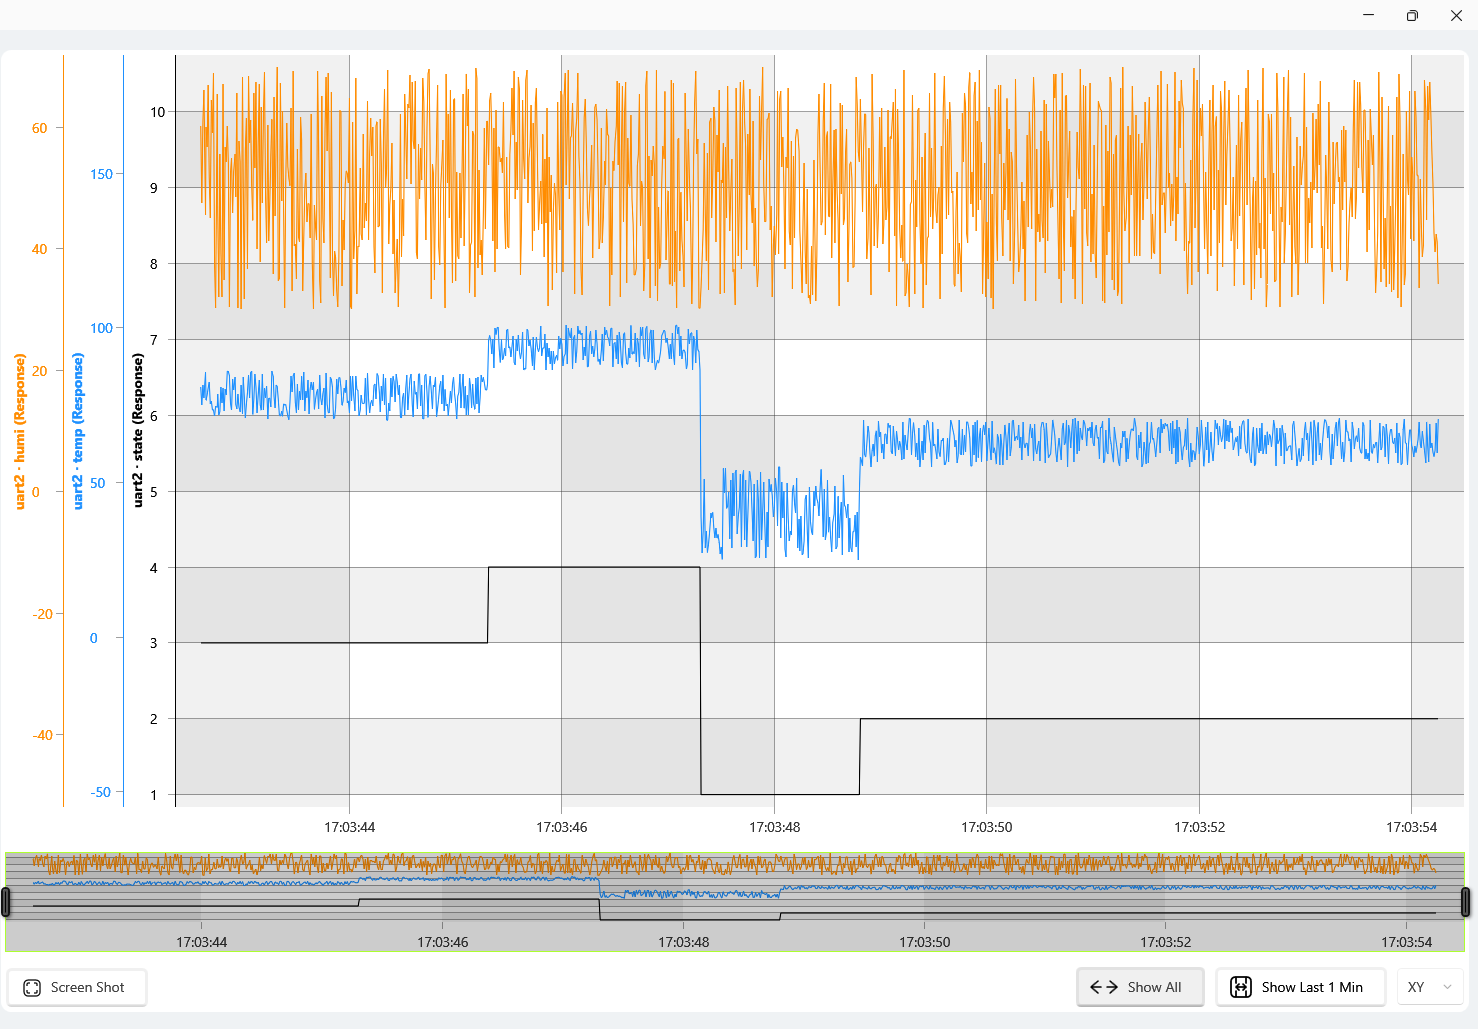Click the orange -40 humi axis tick
Image resolution: width=1478 pixels, height=1029 pixels.
coord(42,735)
